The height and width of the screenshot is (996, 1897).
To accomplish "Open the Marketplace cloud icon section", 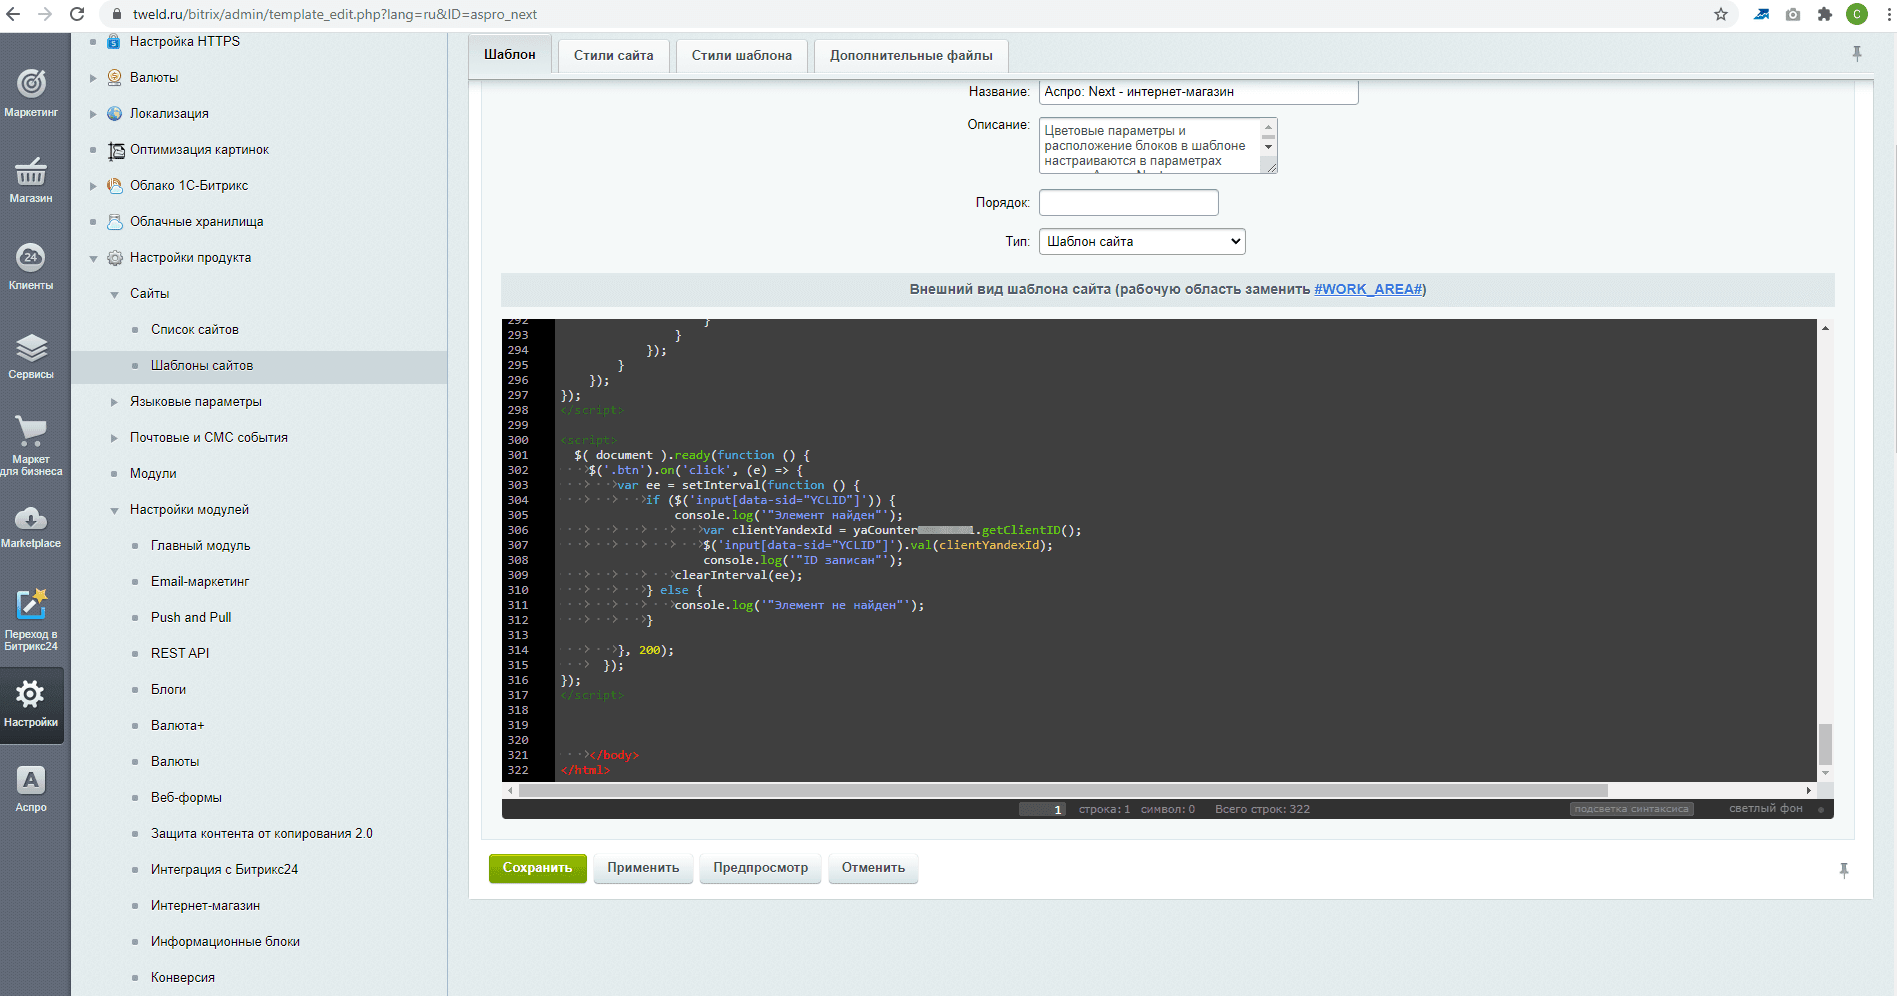I will click(x=31, y=527).
